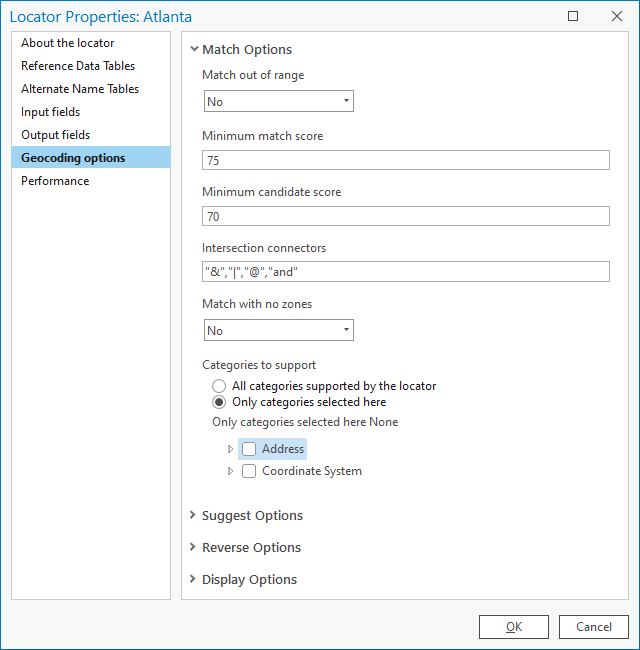Open the Match out of range dropdown
The width and height of the screenshot is (640, 650).
pyautogui.click(x=278, y=101)
